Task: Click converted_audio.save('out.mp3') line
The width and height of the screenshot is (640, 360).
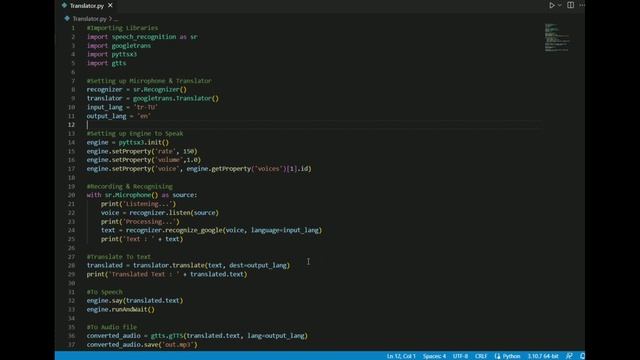Action: coord(142,344)
